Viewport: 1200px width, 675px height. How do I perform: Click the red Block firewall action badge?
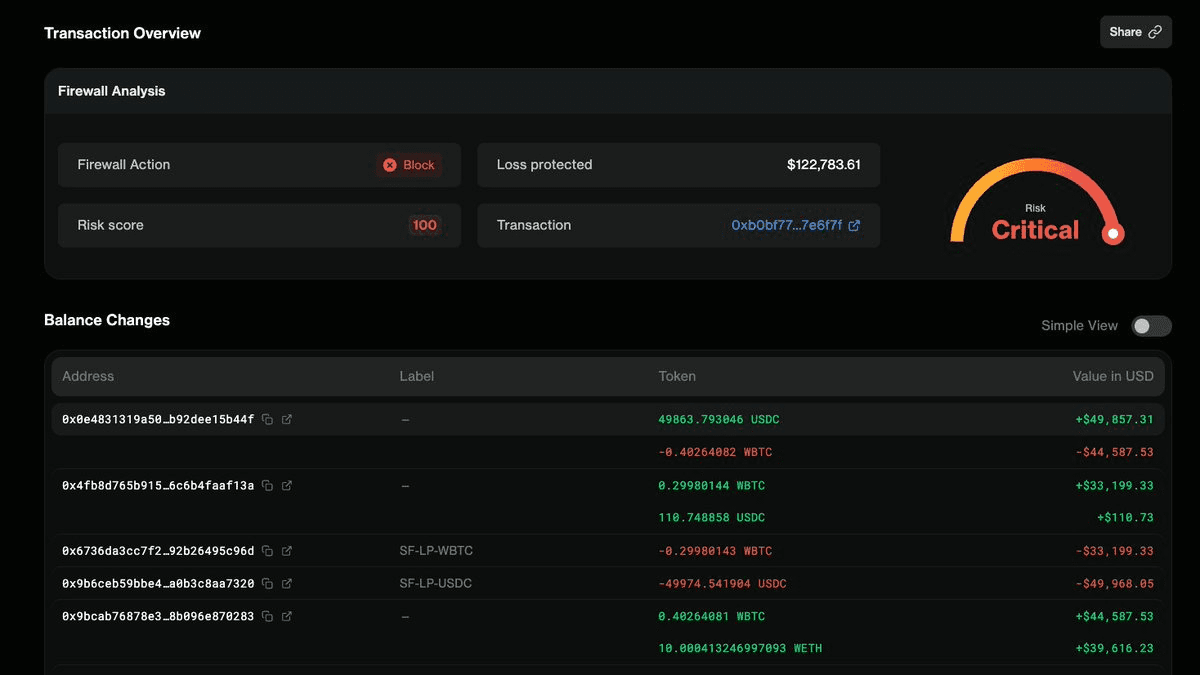tap(409, 165)
